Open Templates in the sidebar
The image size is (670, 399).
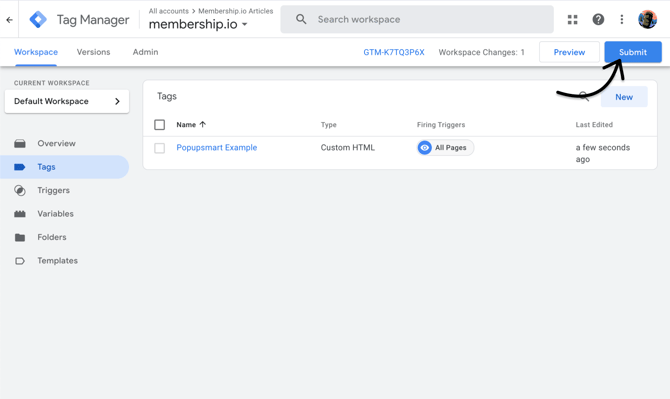point(57,261)
